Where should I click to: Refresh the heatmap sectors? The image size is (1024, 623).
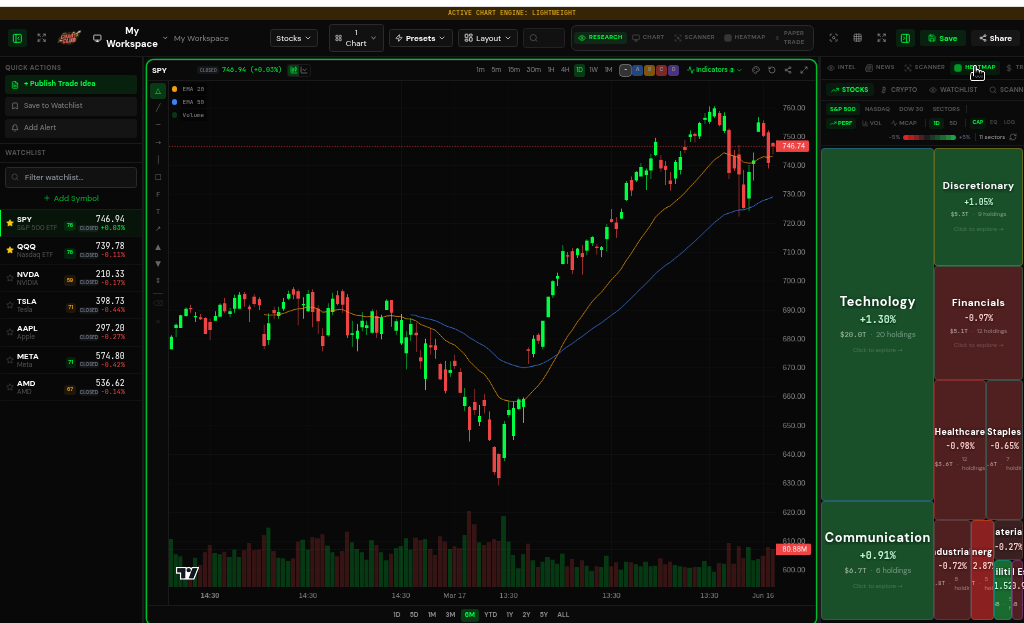point(1013,137)
